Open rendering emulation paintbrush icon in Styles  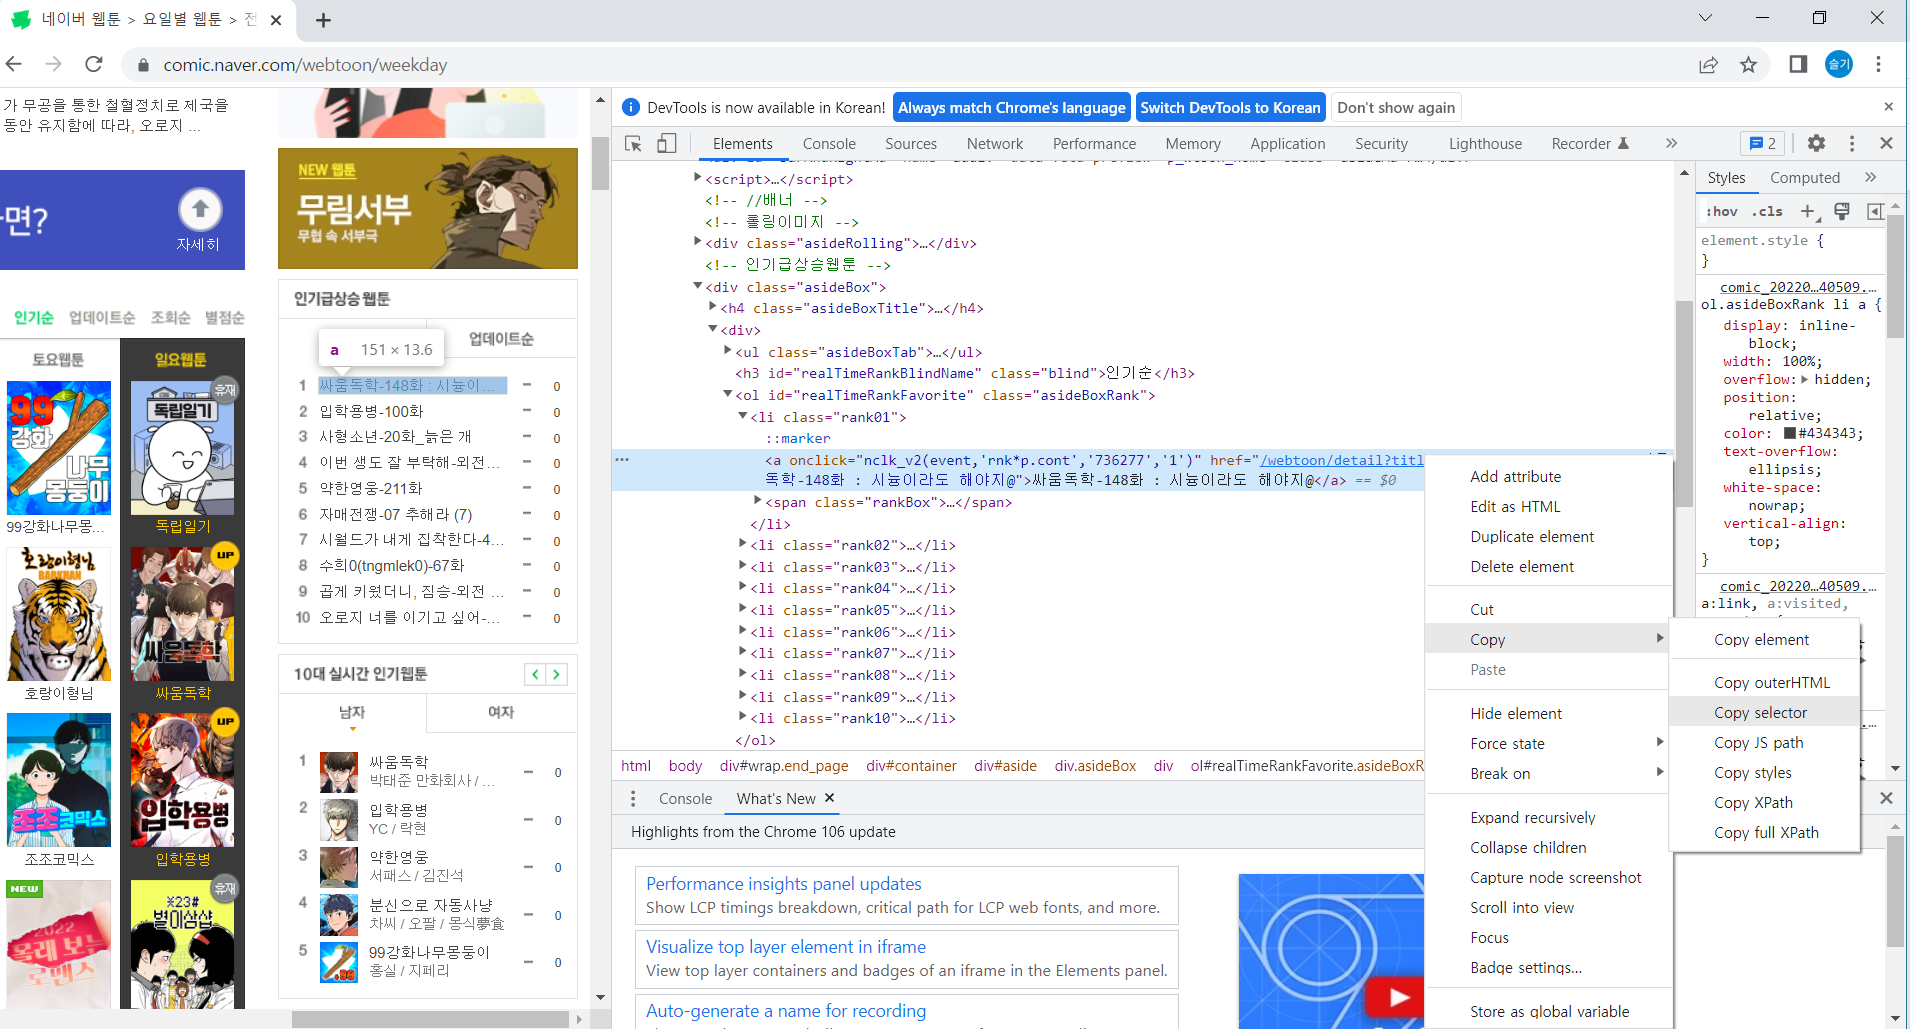tap(1841, 211)
